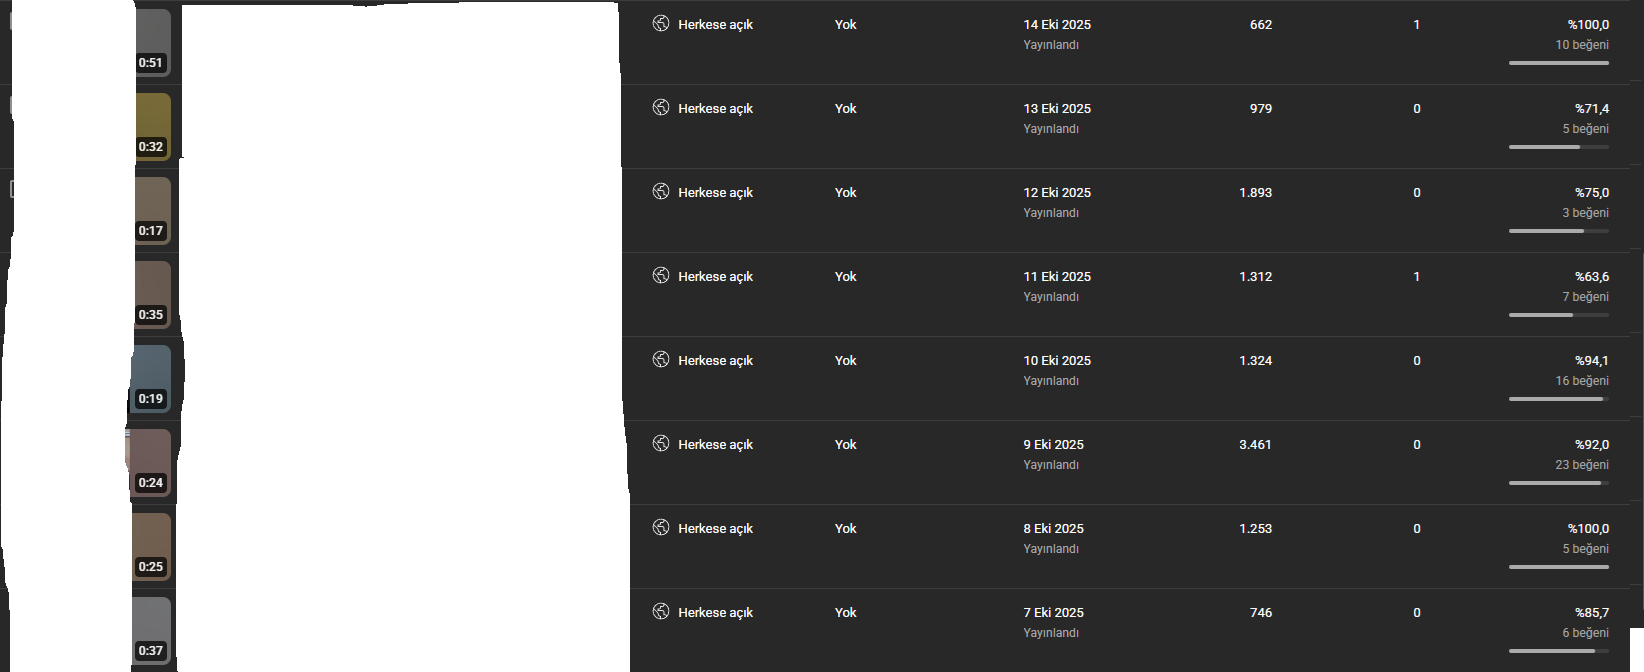Click the globe icon for 13 Eki 2025 video
Viewport: 1644px width, 672px height.
click(x=661, y=107)
